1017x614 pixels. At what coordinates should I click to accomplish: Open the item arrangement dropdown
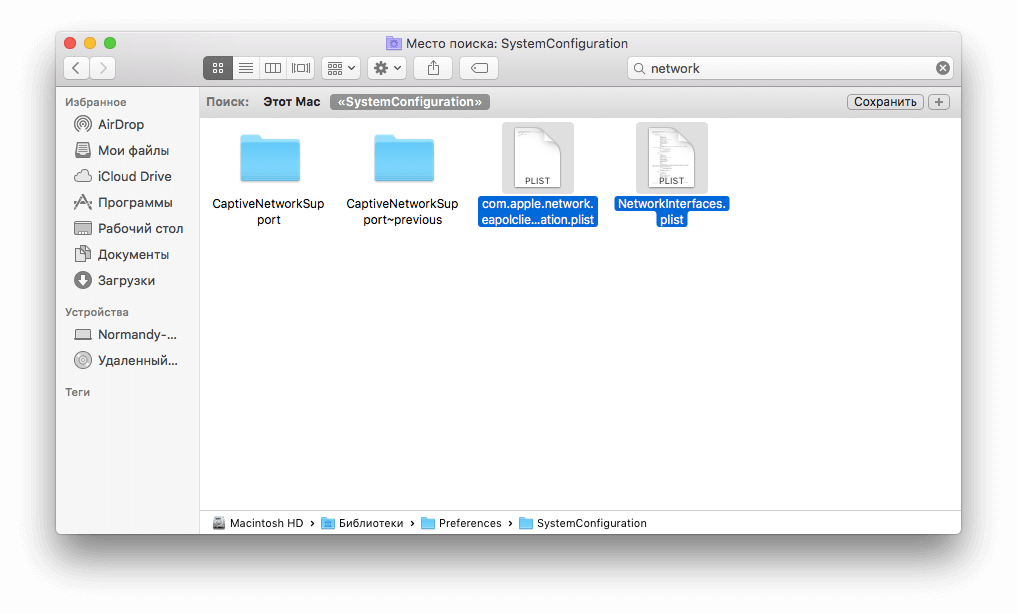click(341, 68)
